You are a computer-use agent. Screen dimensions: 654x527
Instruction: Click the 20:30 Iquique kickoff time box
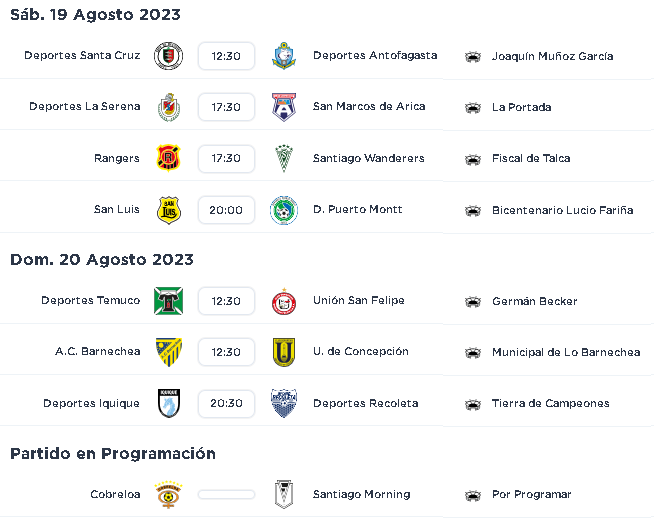[226, 404]
